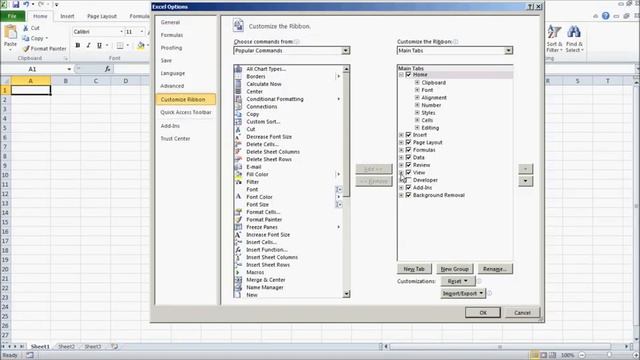Click the move down arrow button
640x360 pixels.
coord(526,181)
